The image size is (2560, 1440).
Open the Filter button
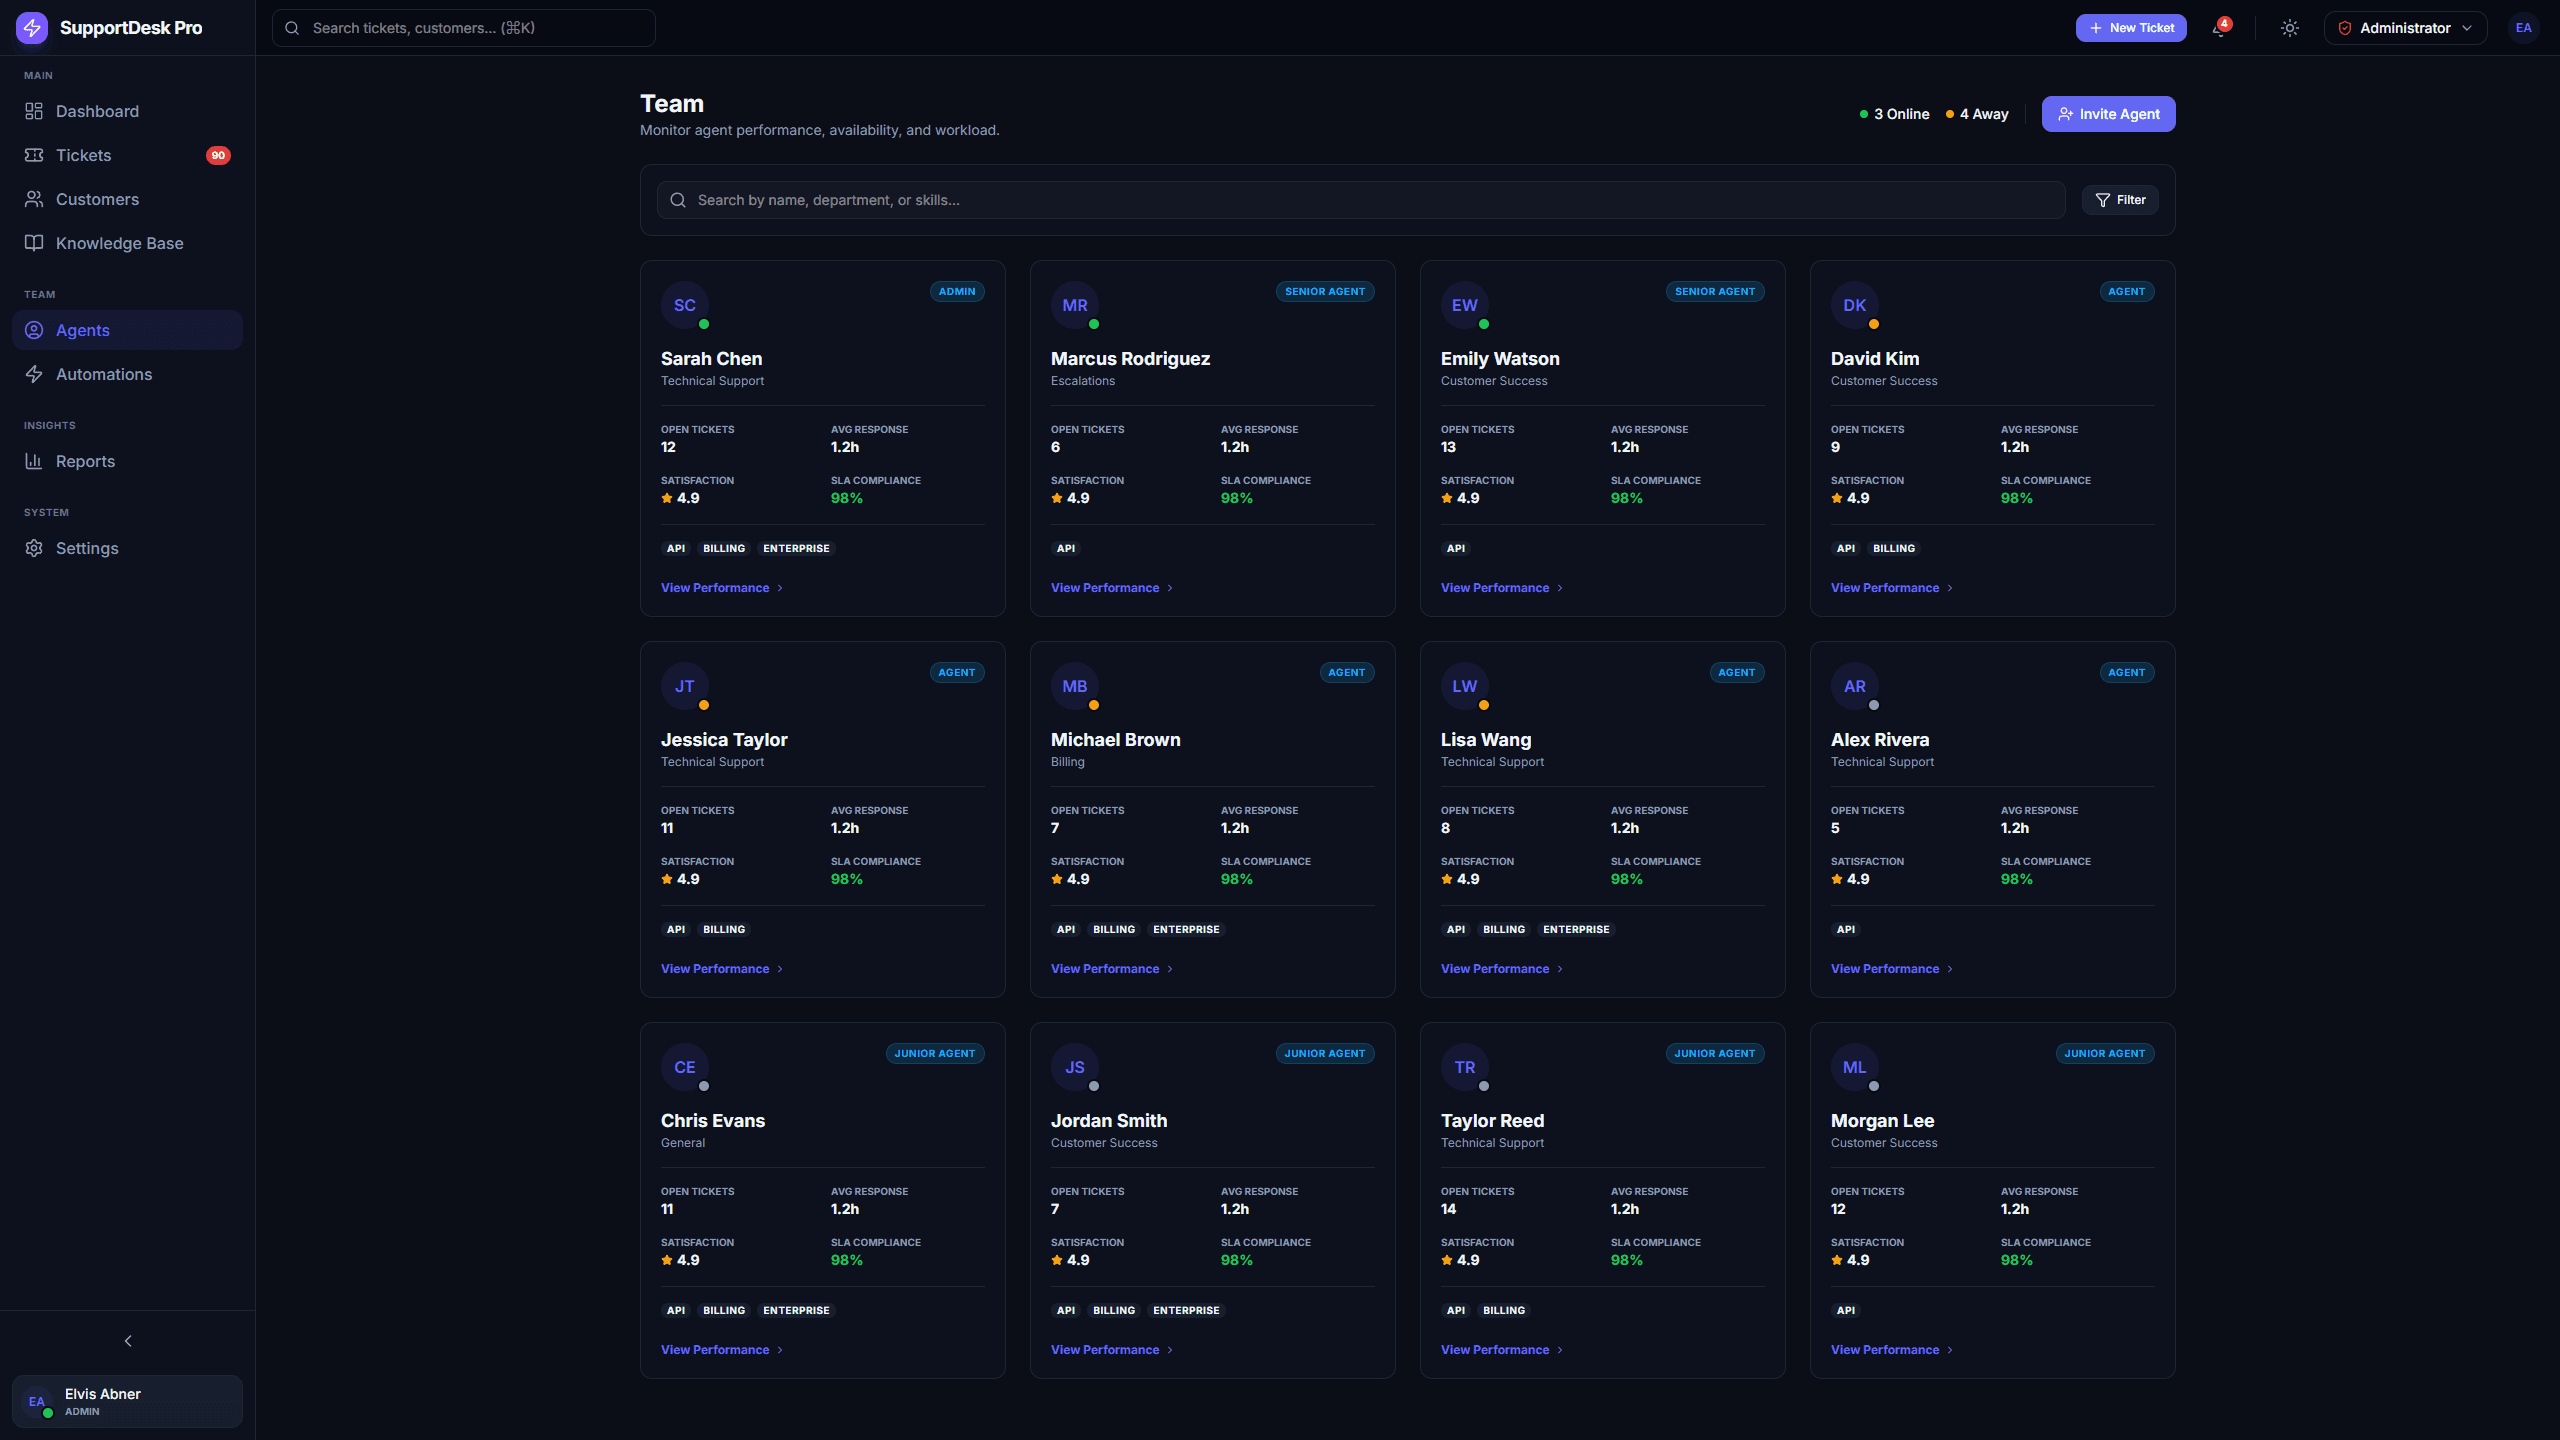pos(2120,200)
